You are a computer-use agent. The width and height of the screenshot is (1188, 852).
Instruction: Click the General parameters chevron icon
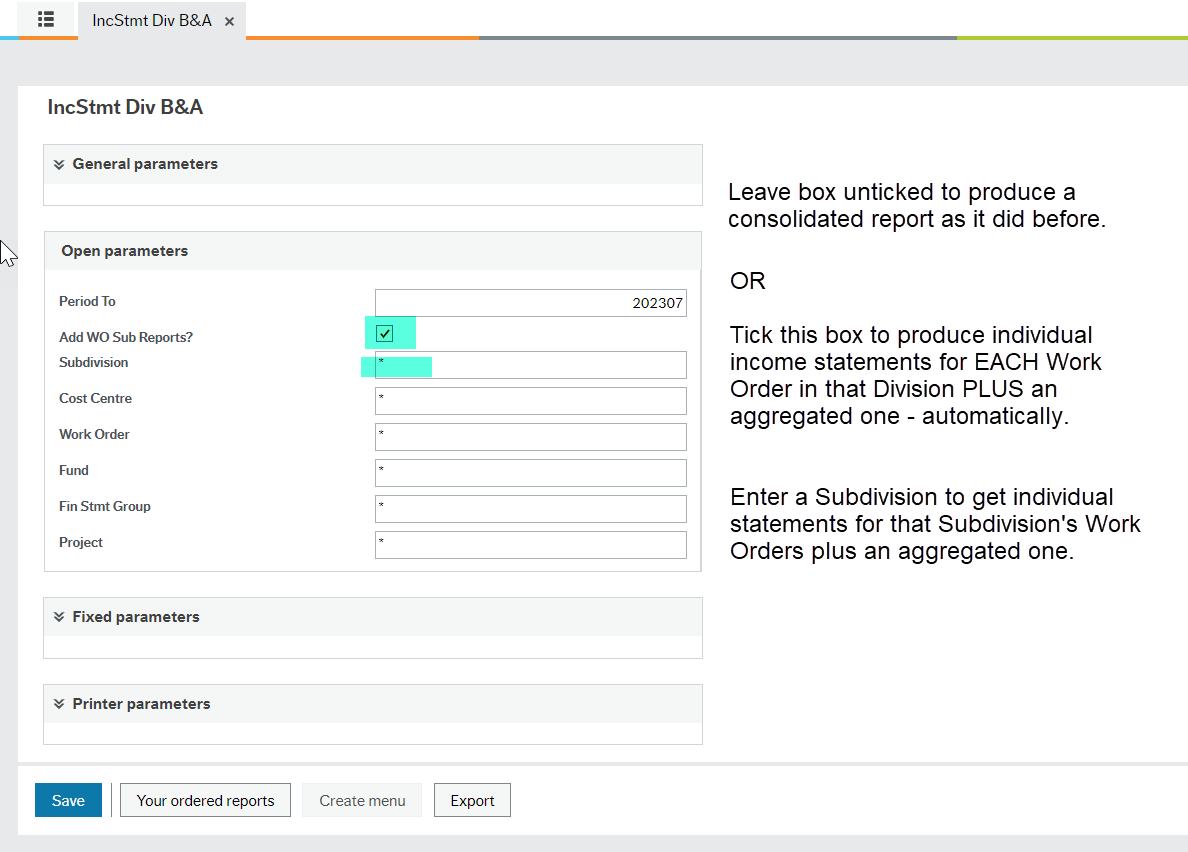pyautogui.click(x=58, y=164)
